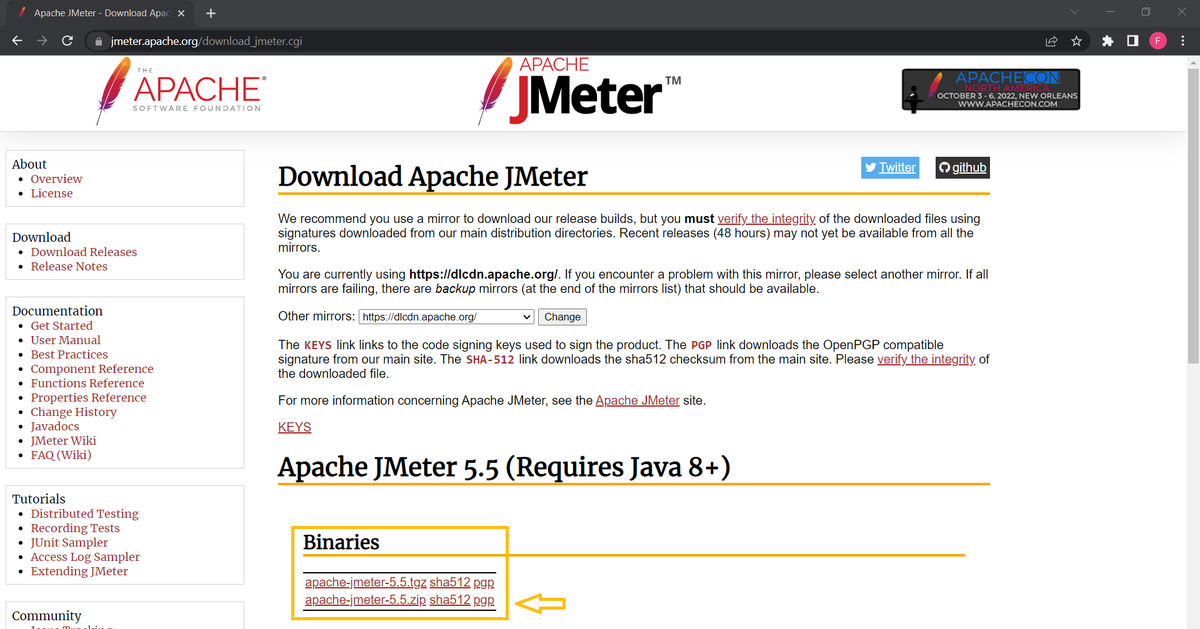Open Extending JMeter tutorial
Viewport: 1200px width, 629px height.
[79, 571]
